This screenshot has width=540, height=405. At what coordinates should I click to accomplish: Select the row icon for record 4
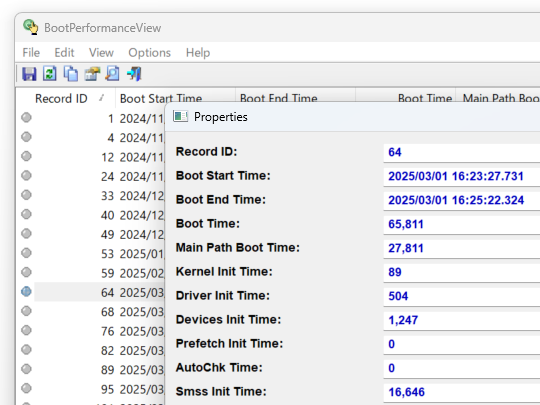coord(27,137)
